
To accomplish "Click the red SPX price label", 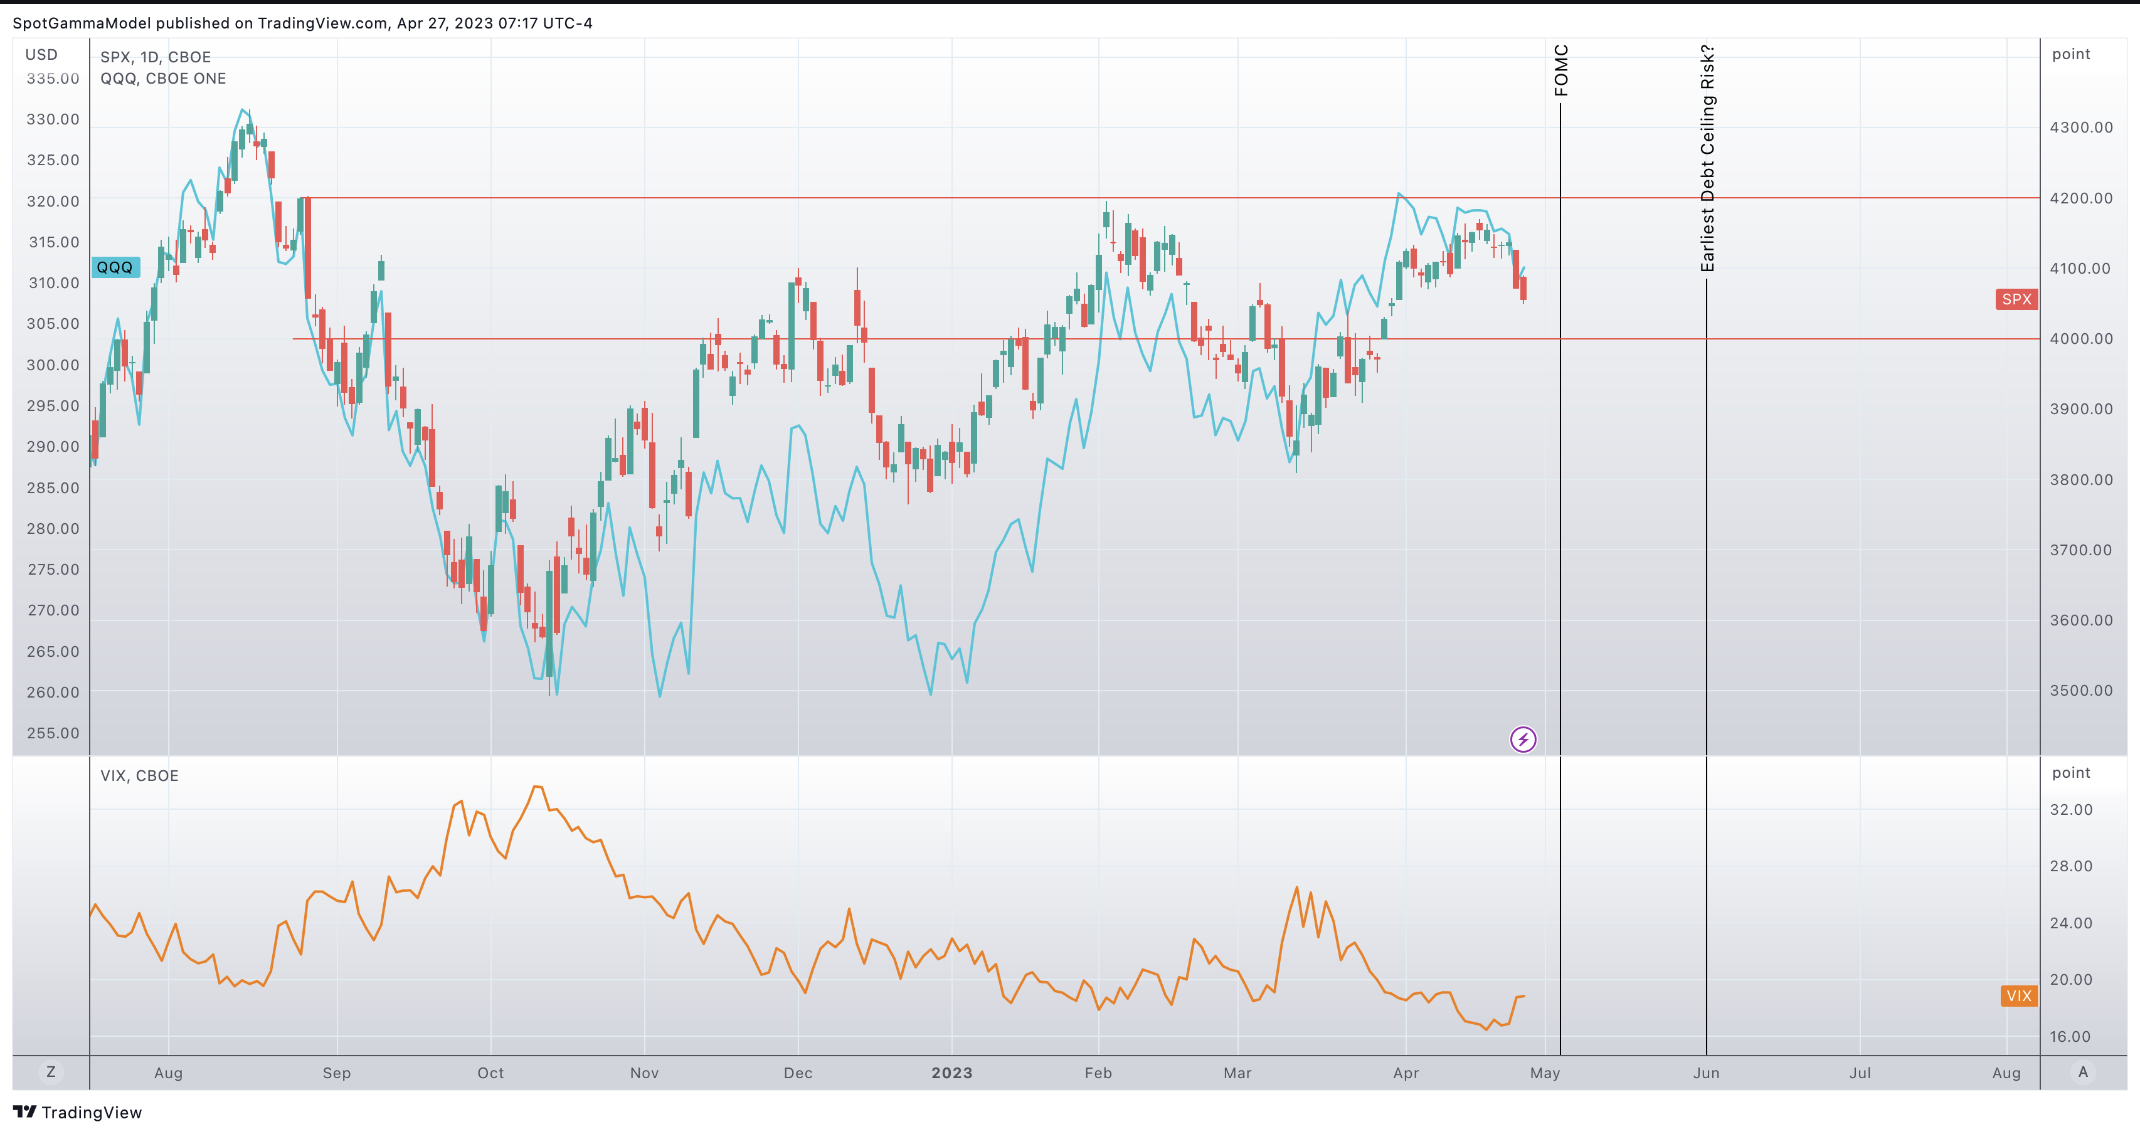I will click(x=2016, y=299).
